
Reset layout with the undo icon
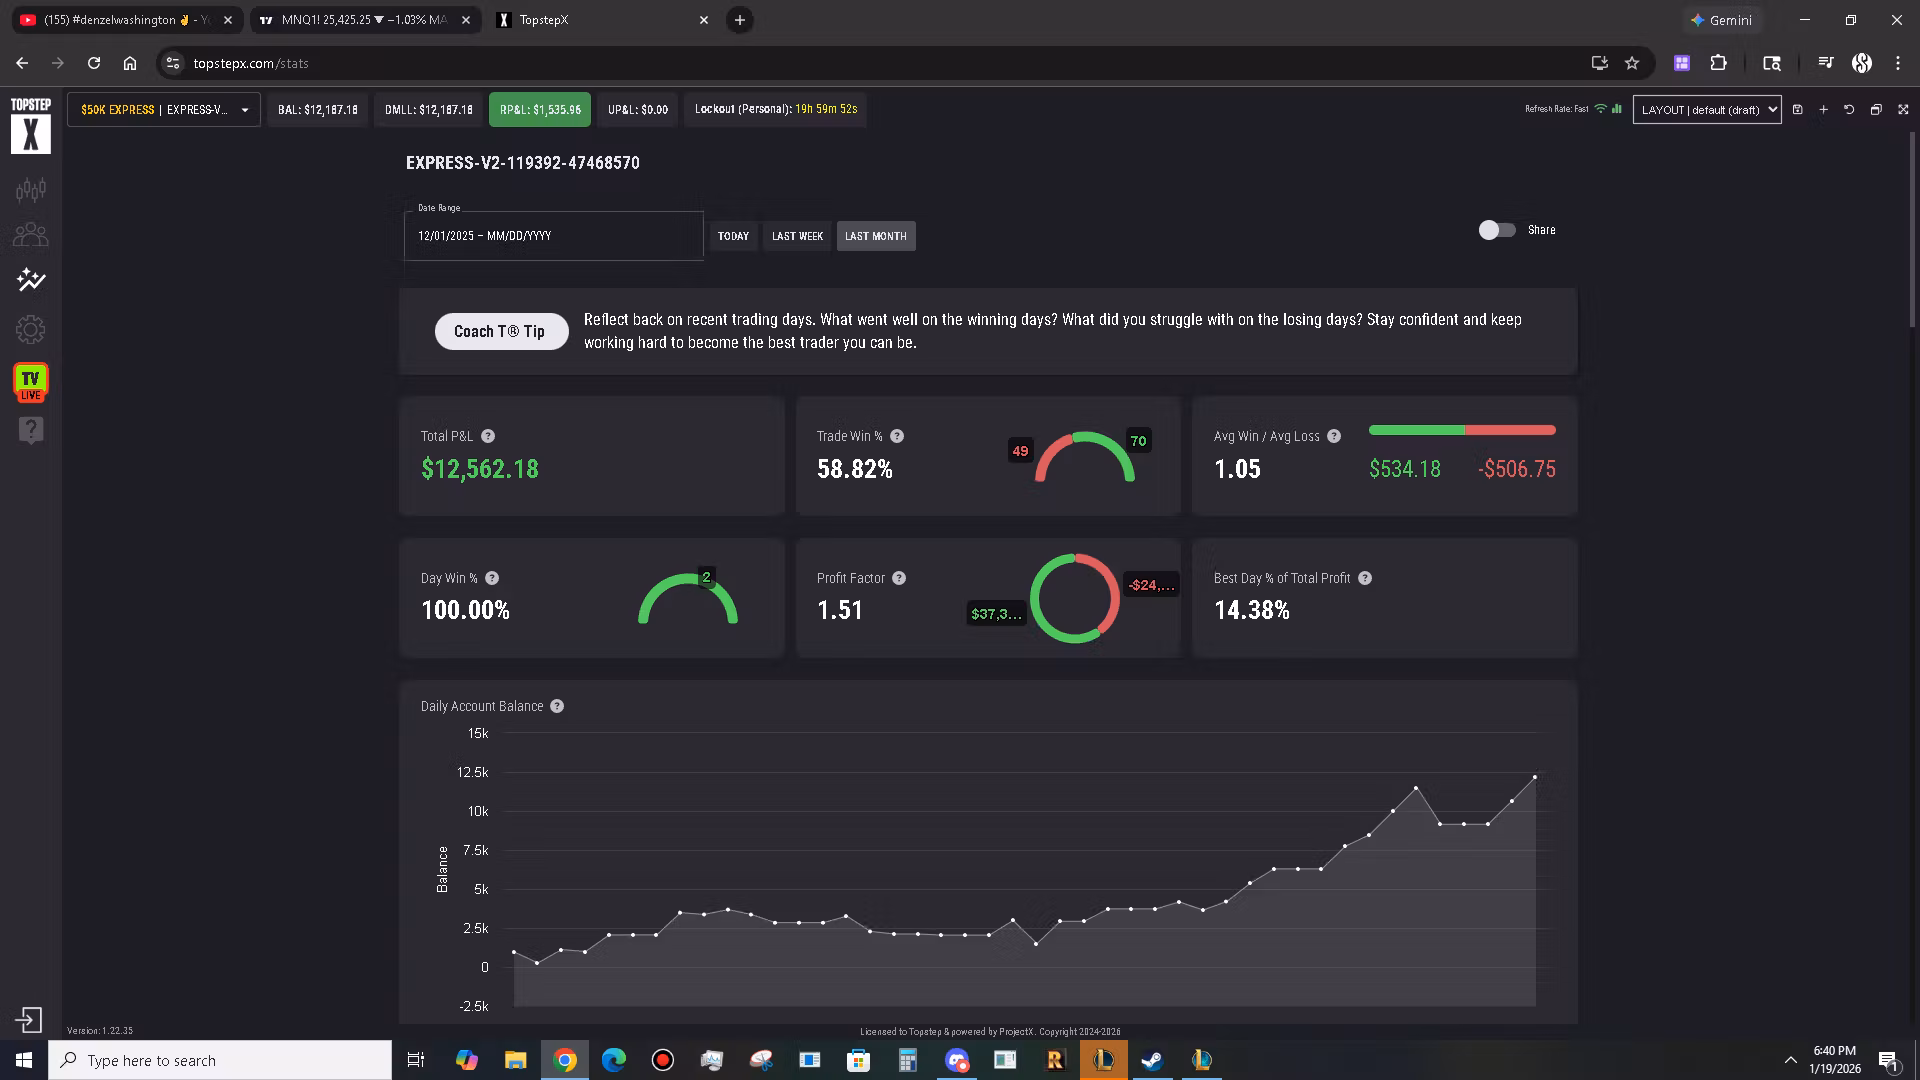[x=1849, y=109]
